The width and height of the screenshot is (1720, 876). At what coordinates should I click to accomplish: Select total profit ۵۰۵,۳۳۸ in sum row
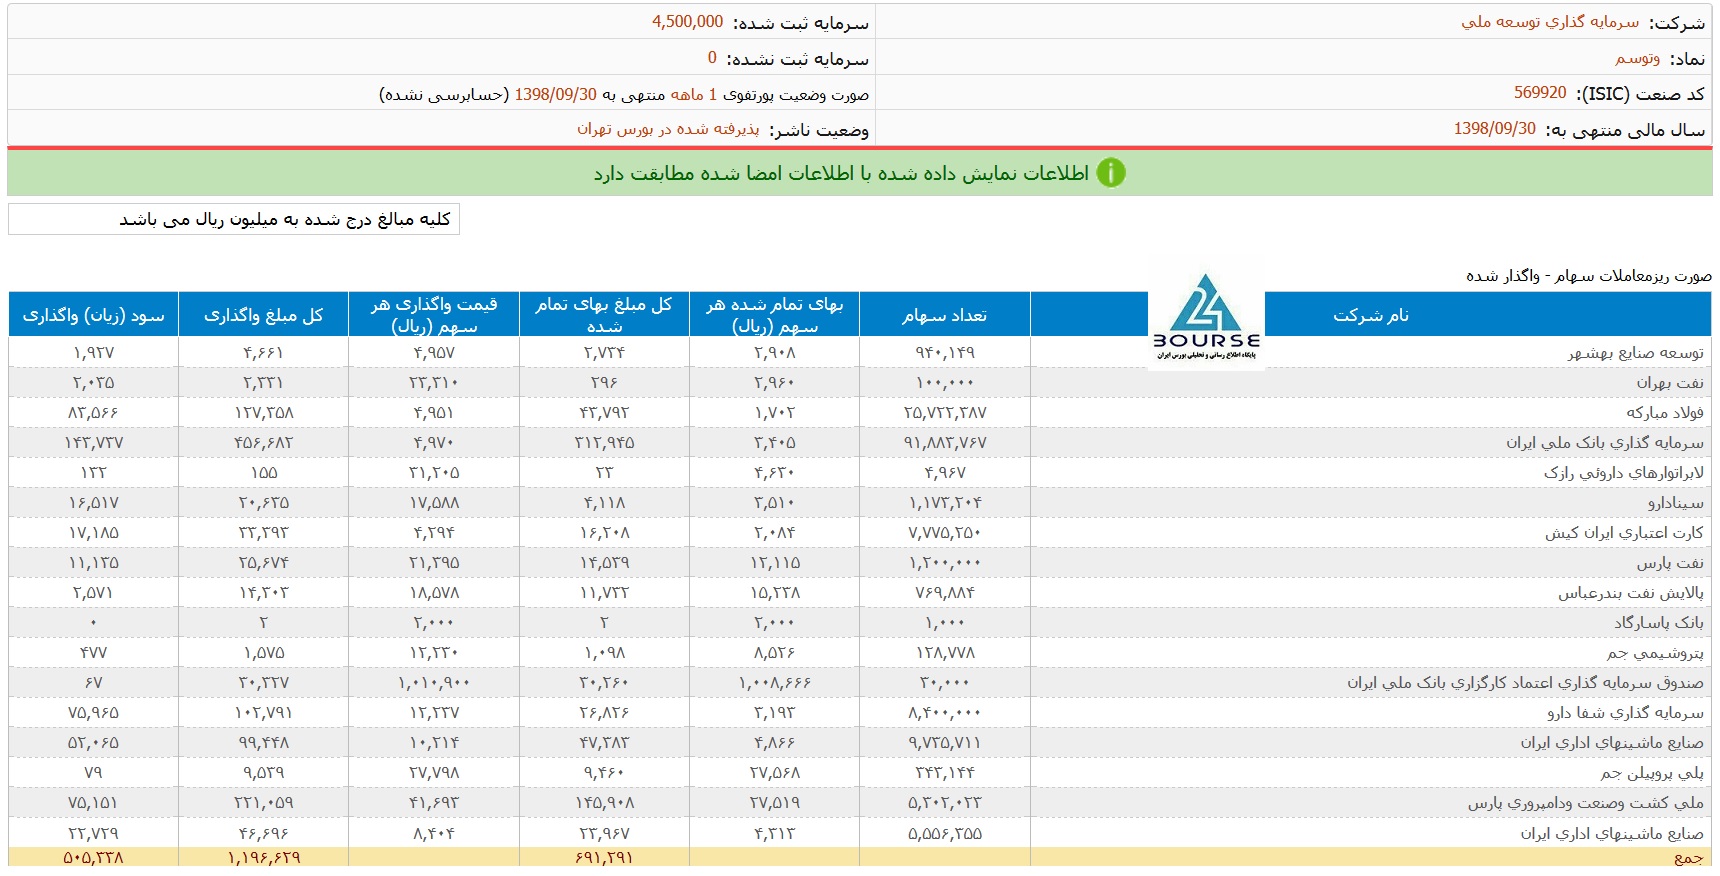(x=94, y=858)
